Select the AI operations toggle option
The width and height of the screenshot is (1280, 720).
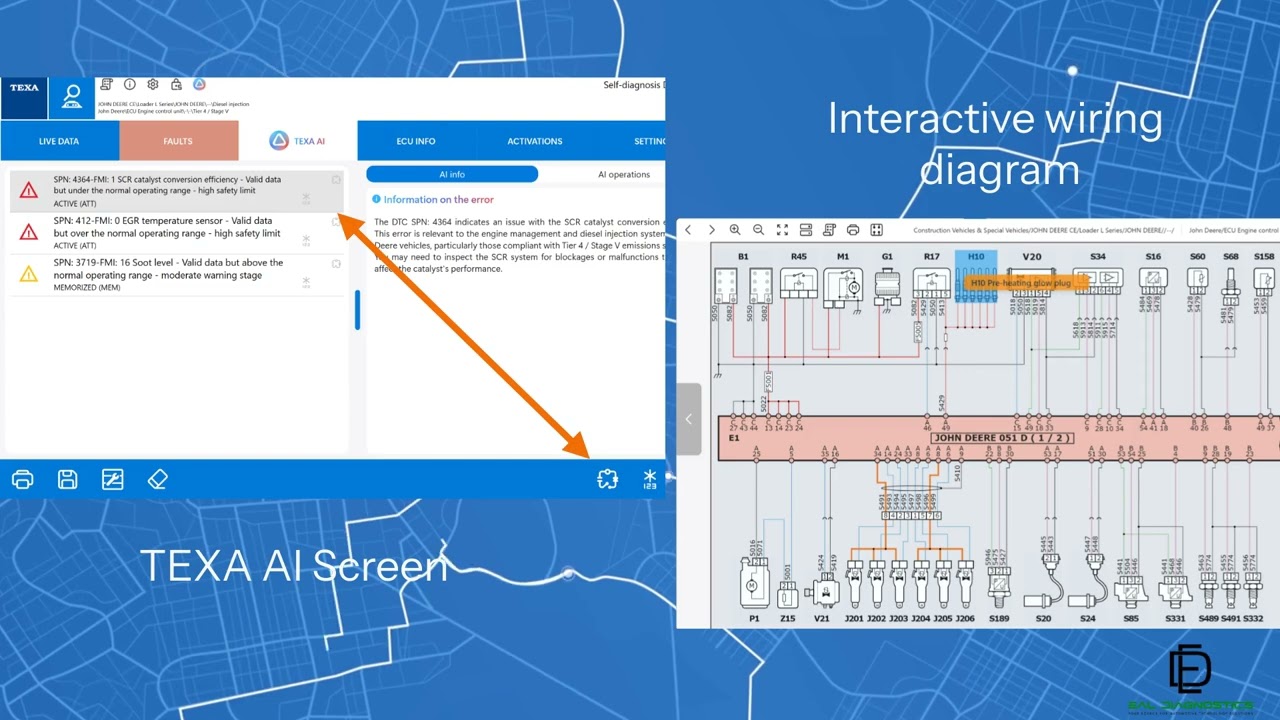tap(624, 174)
